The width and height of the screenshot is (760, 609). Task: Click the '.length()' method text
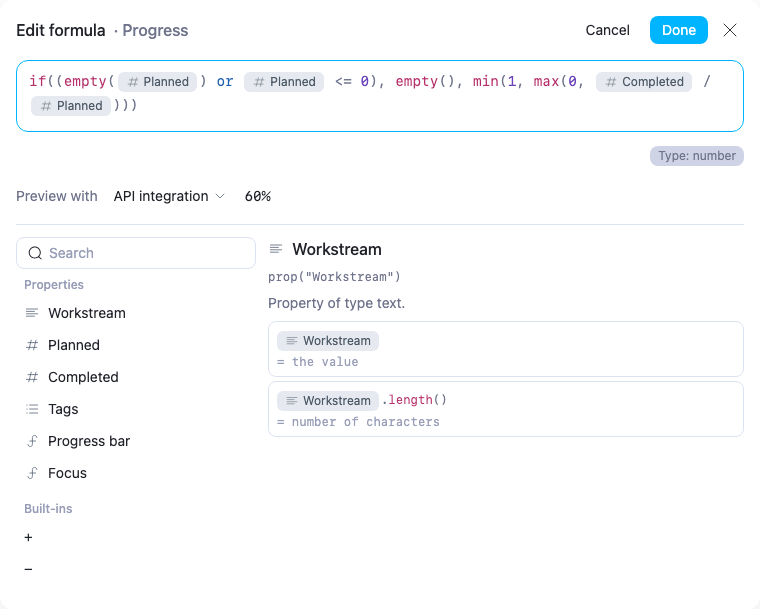coord(414,400)
